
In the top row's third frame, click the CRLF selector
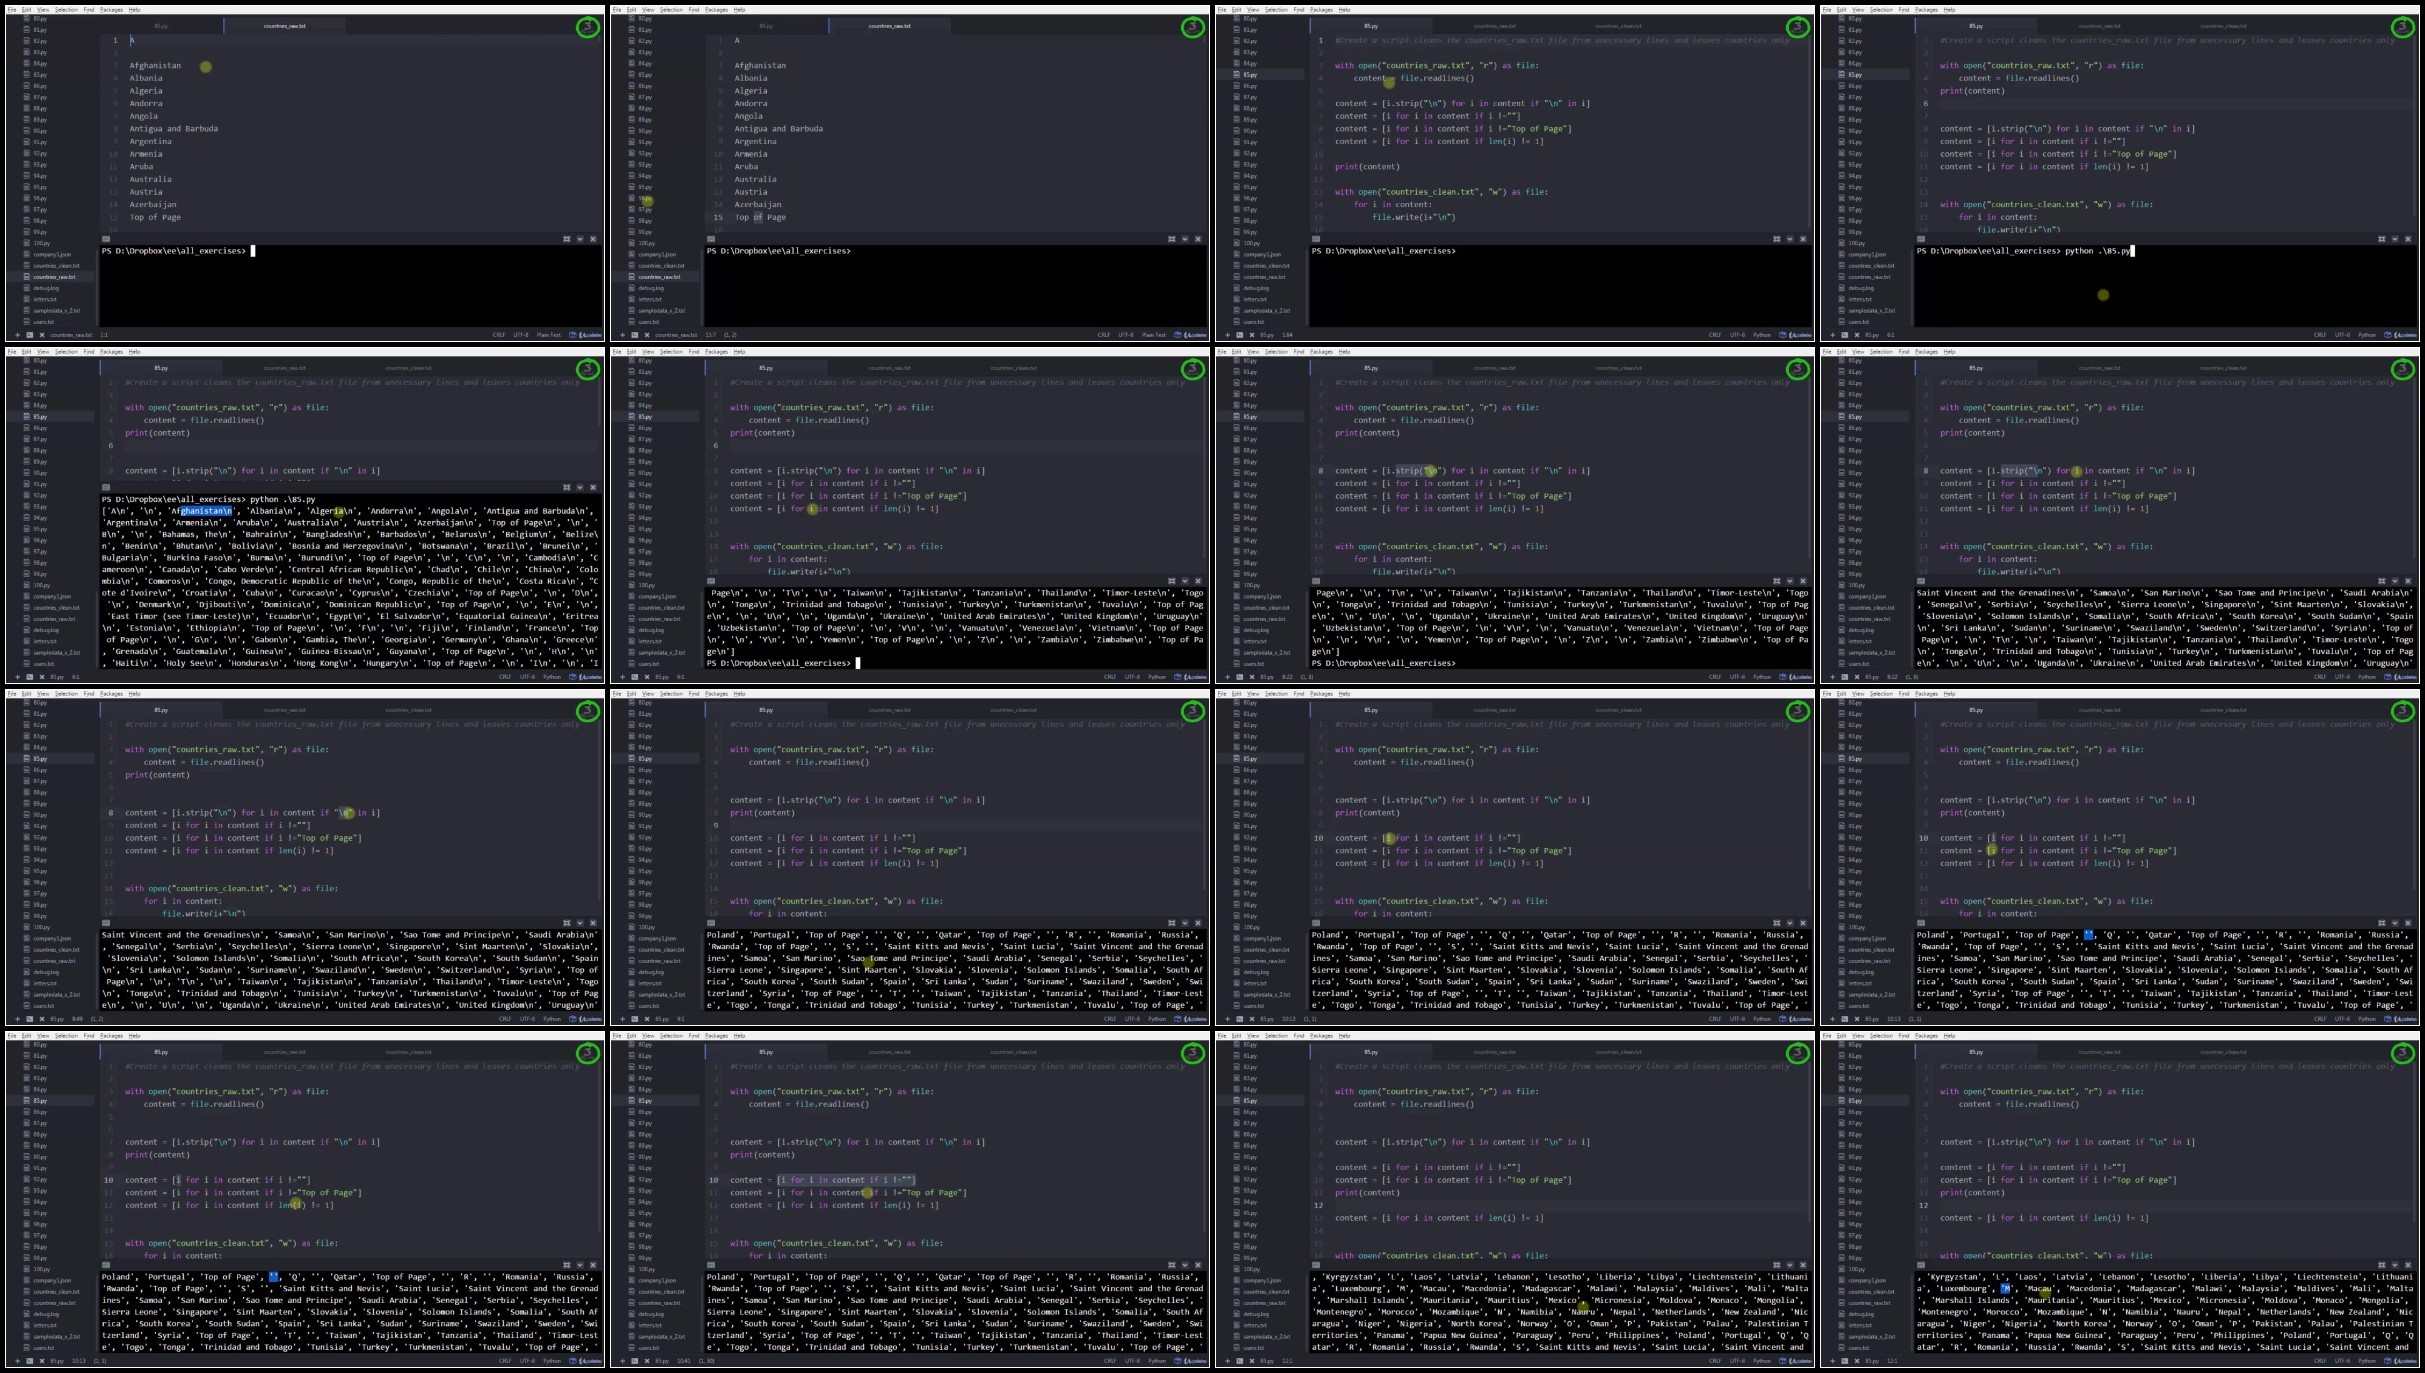[1715, 335]
